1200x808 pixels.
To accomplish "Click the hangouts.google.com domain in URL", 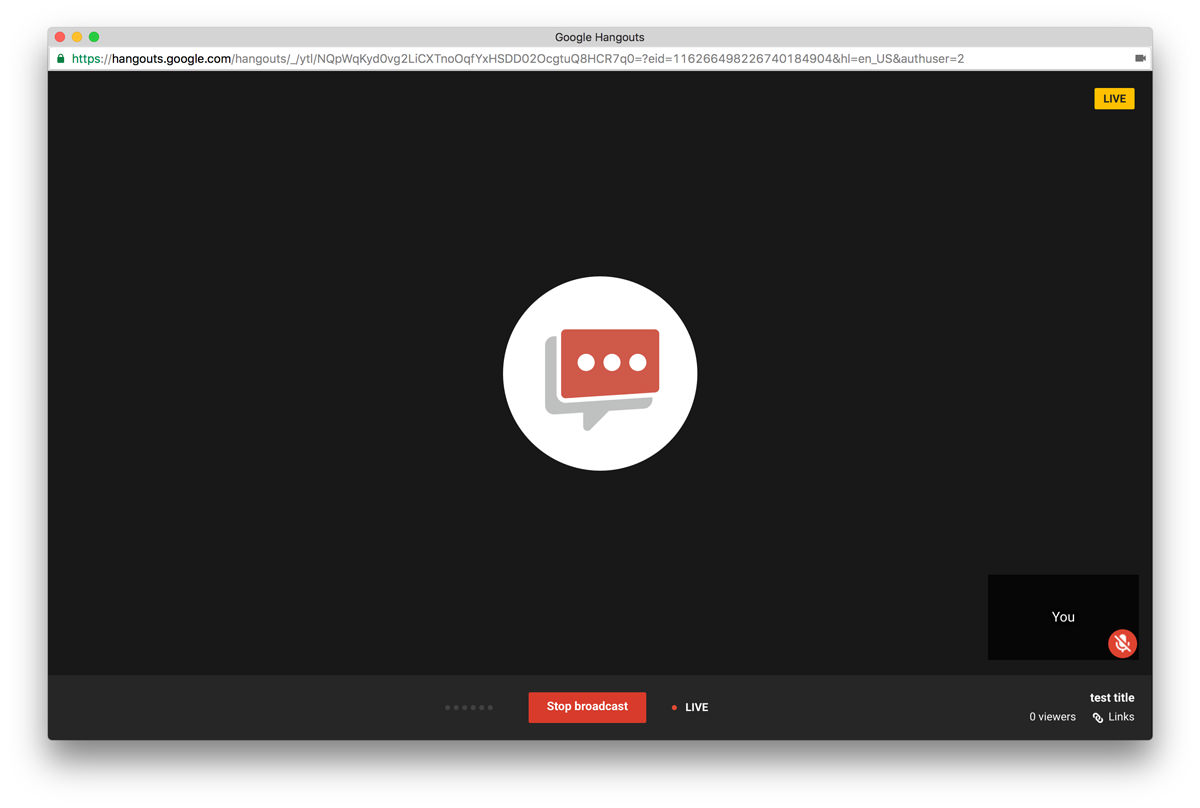I will click(x=171, y=59).
